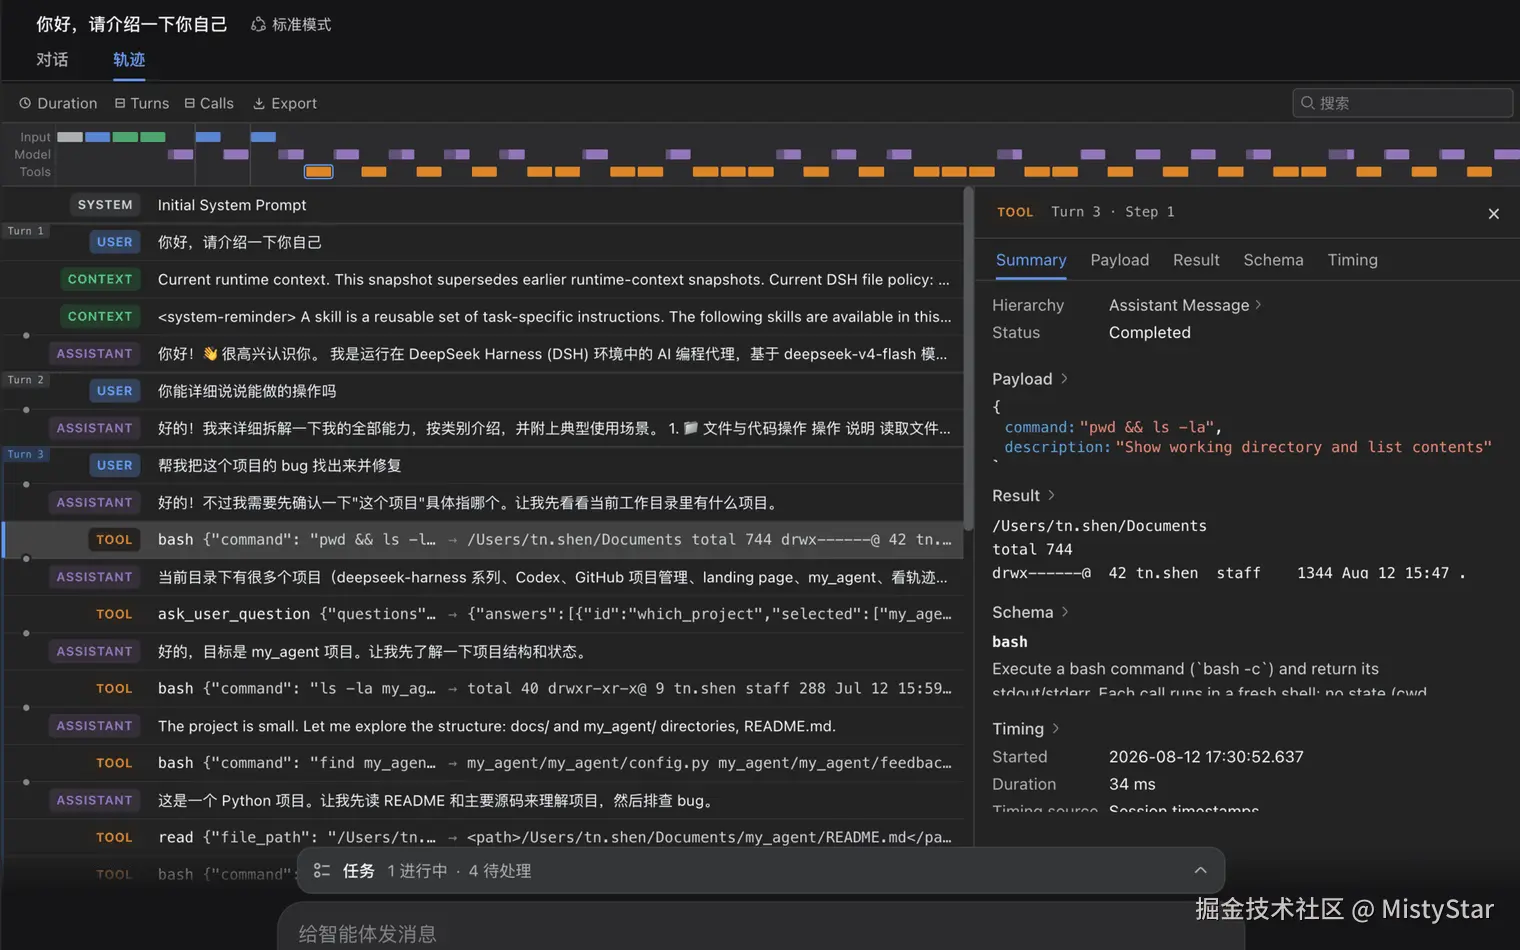Click the Export download icon
This screenshot has height=950, width=1520.
[x=259, y=103]
